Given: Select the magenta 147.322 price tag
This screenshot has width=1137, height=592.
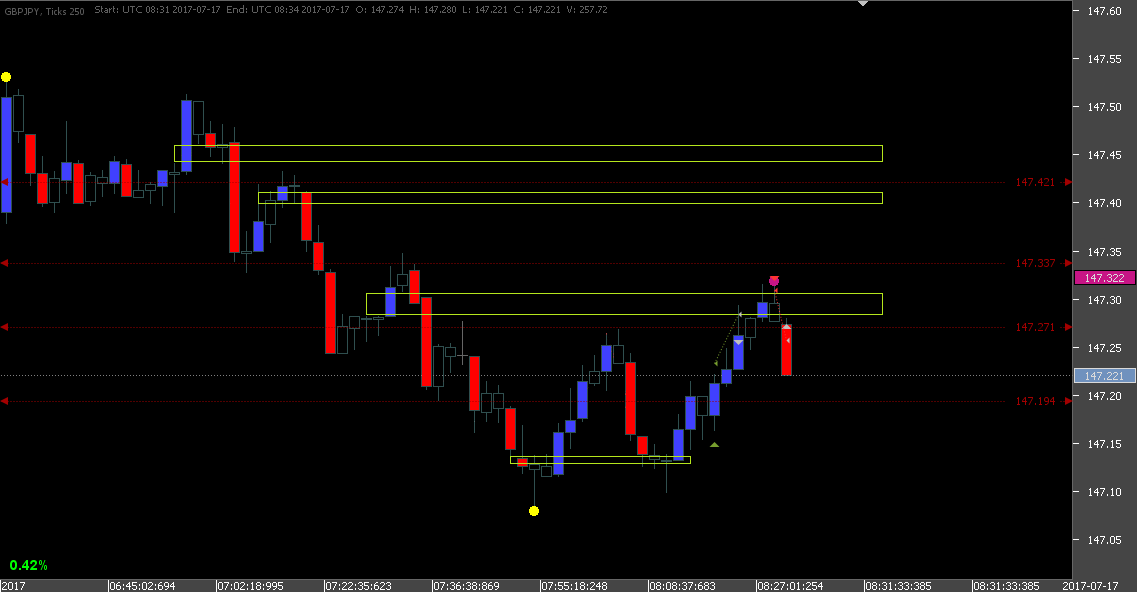Looking at the screenshot, I should (1103, 278).
